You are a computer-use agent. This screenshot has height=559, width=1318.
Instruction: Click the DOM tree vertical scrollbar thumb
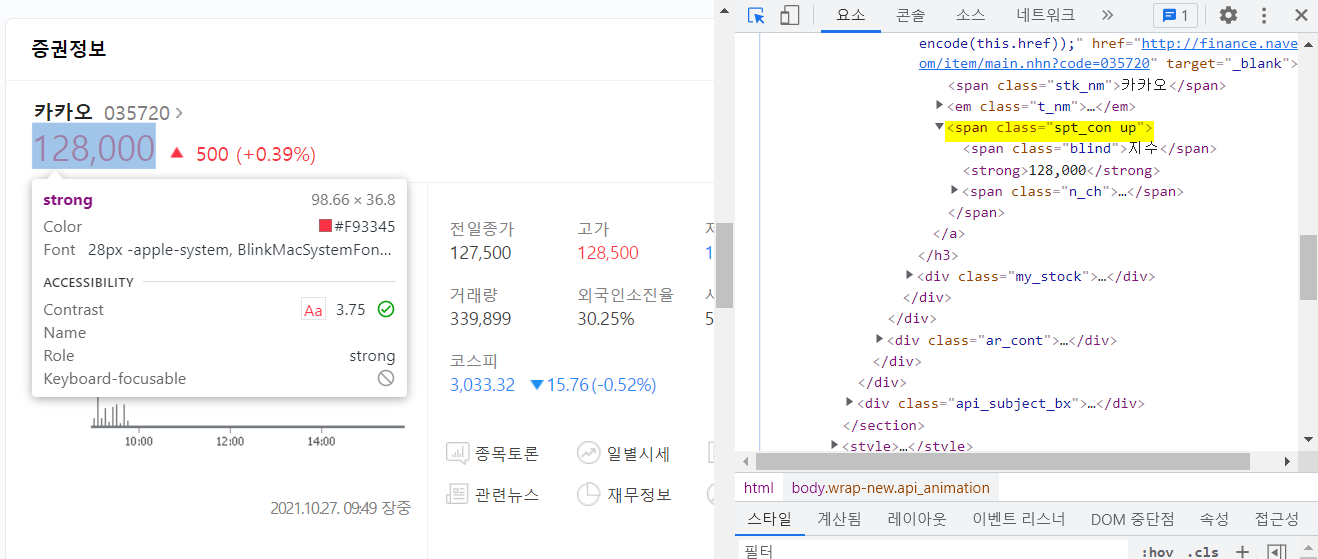[1308, 267]
